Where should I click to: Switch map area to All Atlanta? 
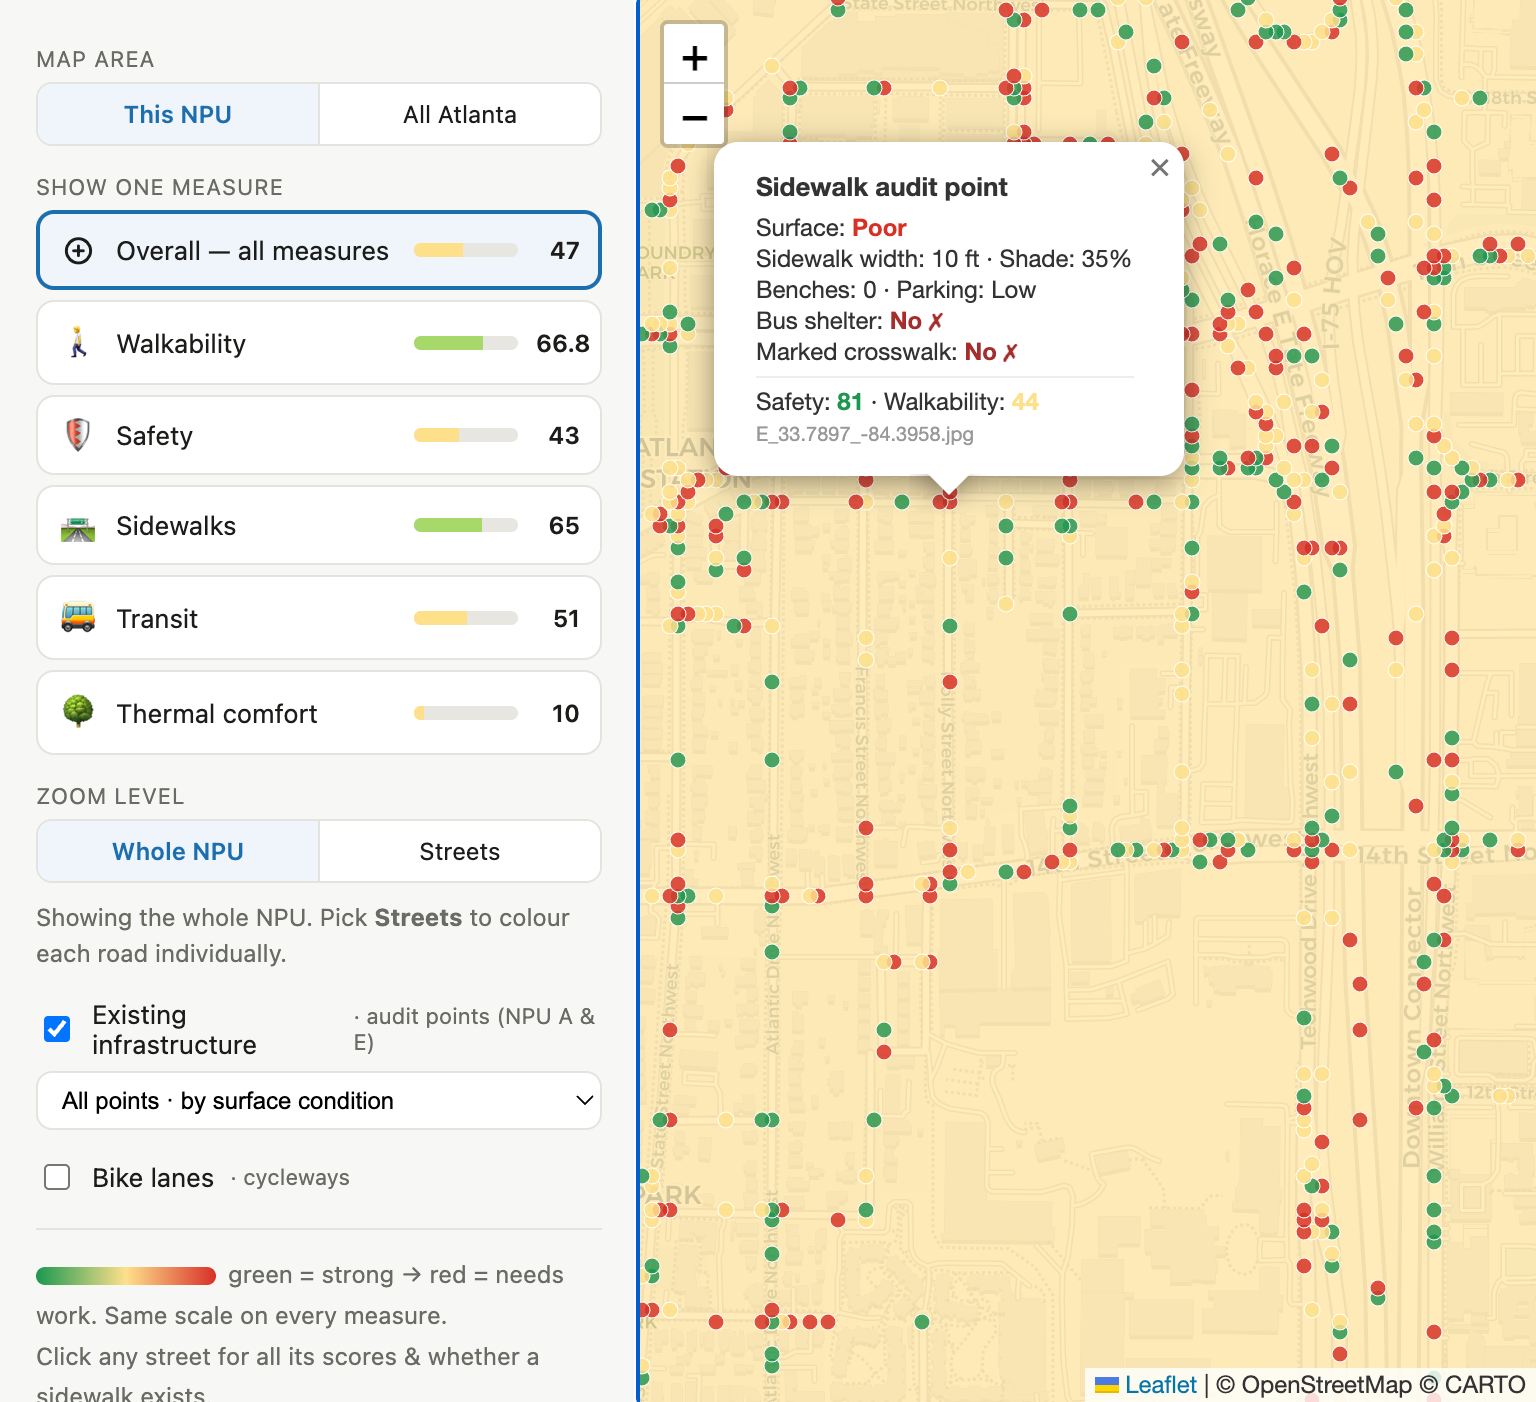(x=460, y=114)
